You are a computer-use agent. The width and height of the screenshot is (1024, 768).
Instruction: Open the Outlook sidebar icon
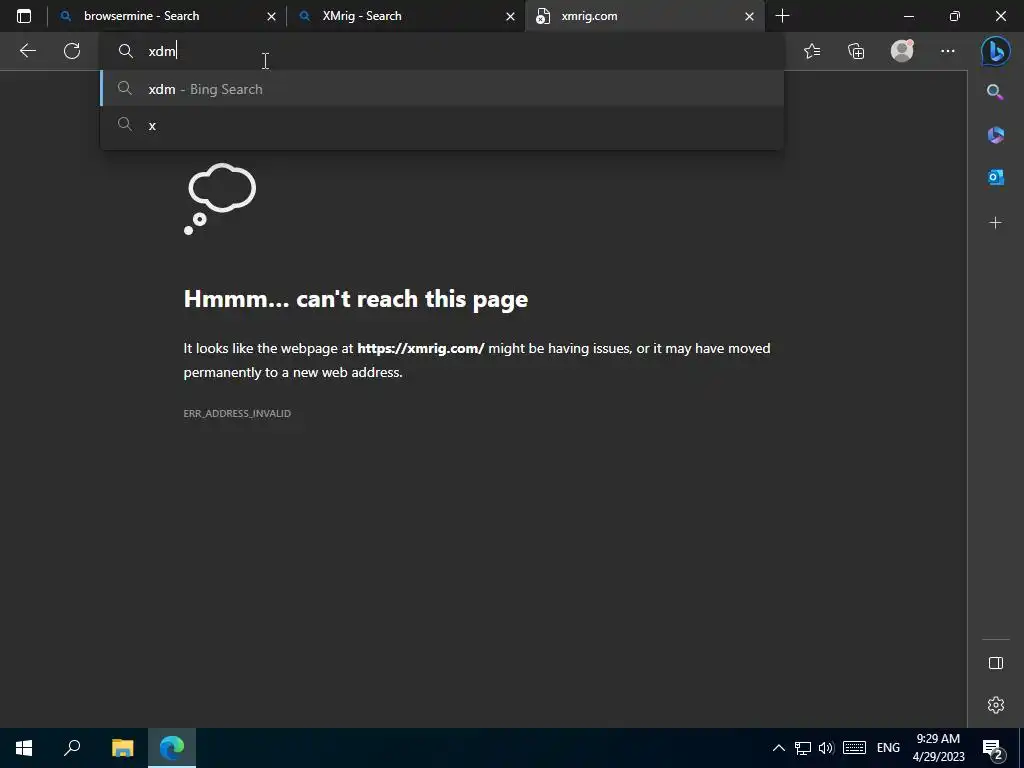[995, 177]
